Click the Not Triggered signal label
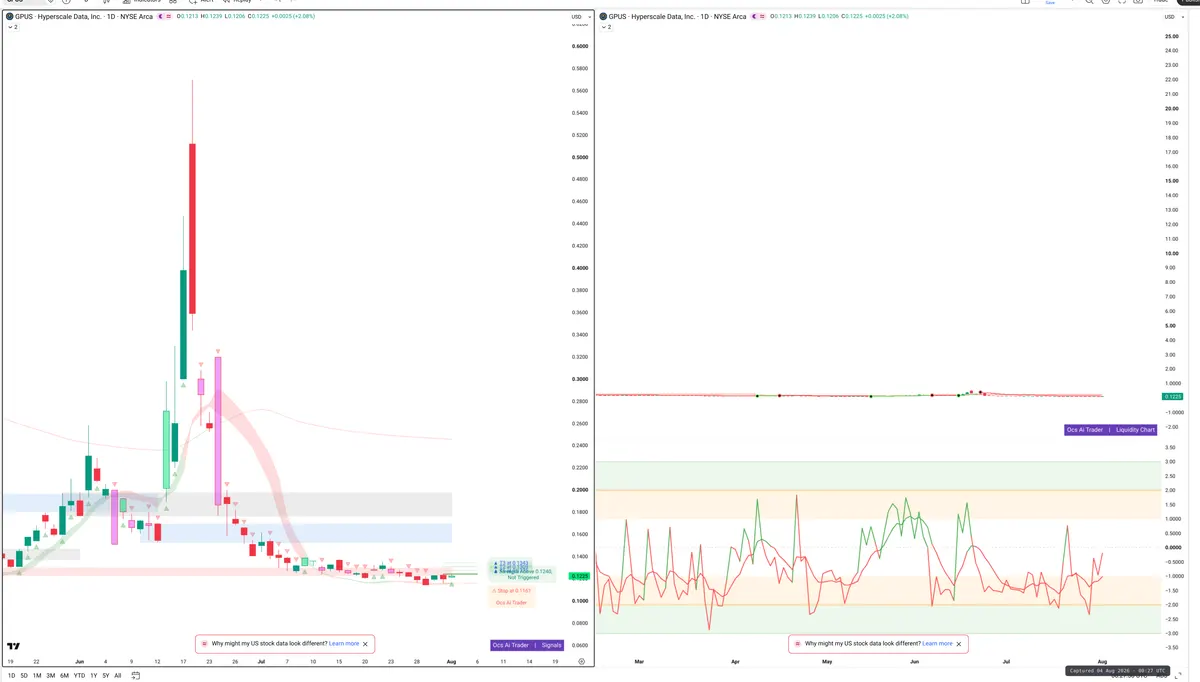The width and height of the screenshot is (1200, 682). tap(523, 577)
